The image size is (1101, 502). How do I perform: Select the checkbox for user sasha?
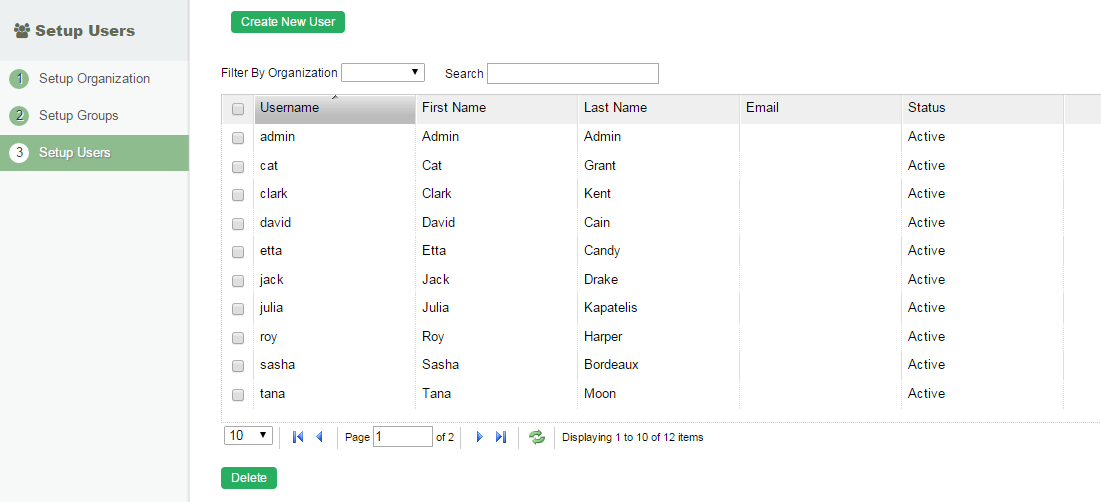[238, 366]
